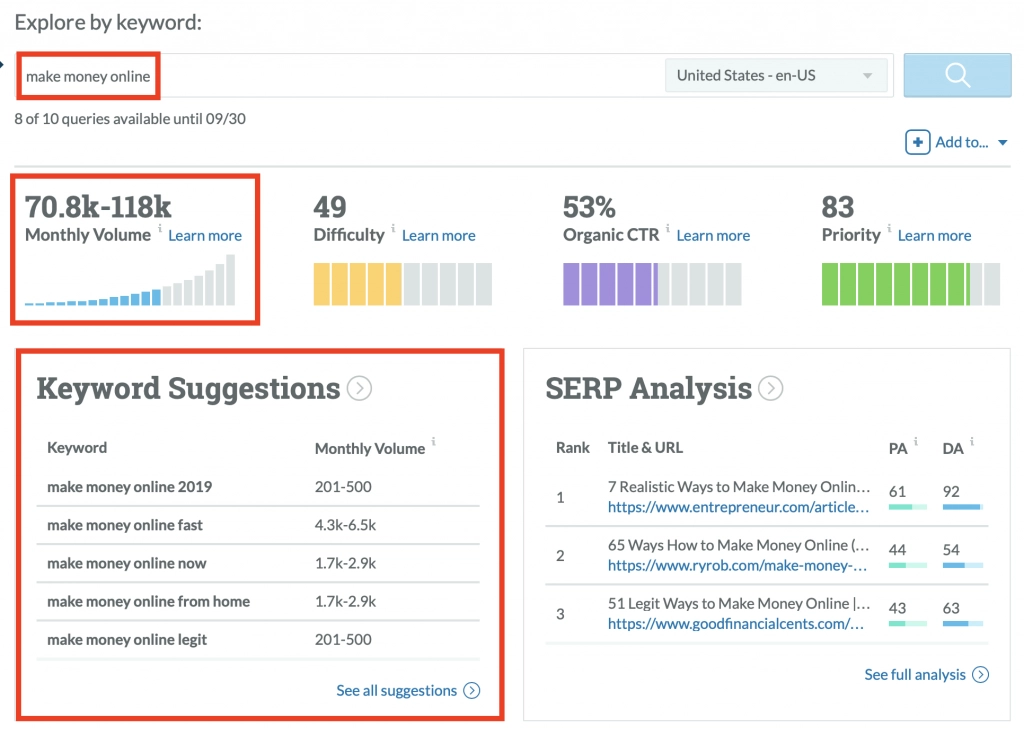
Task: Click the info icon beside Priority
Action: pyautogui.click(x=889, y=229)
